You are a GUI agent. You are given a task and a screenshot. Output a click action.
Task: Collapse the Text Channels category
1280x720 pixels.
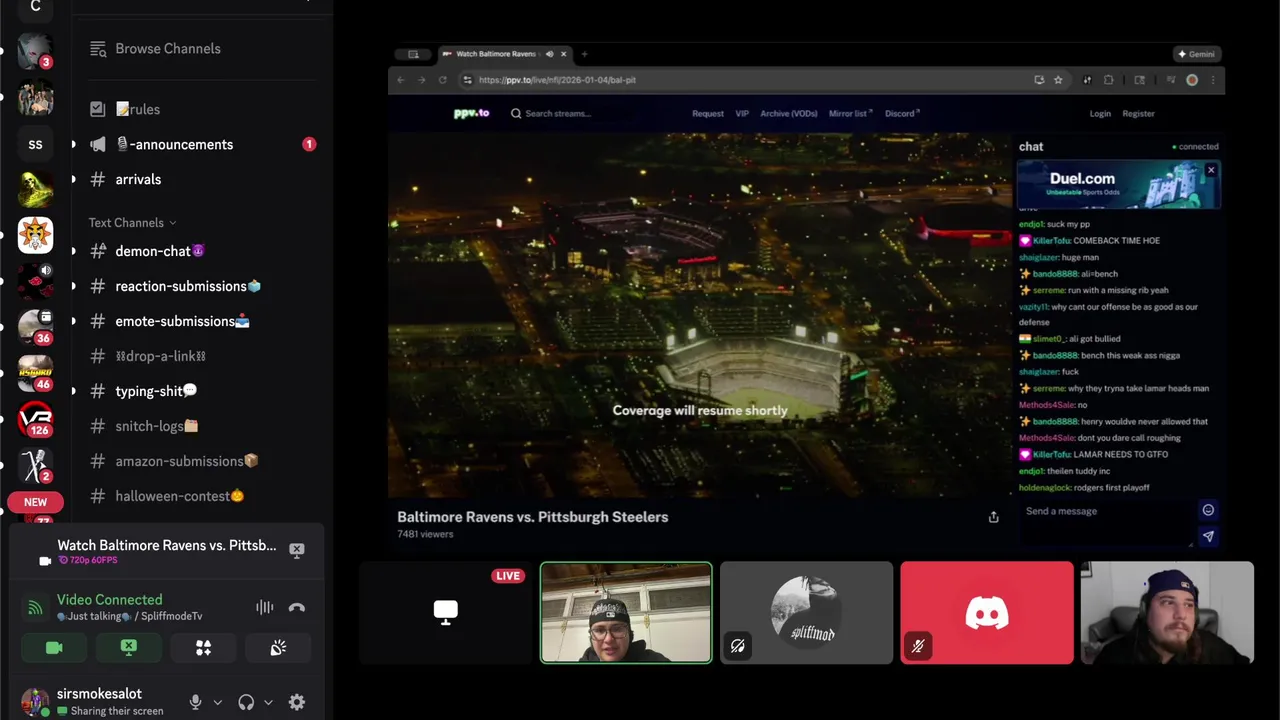point(132,223)
